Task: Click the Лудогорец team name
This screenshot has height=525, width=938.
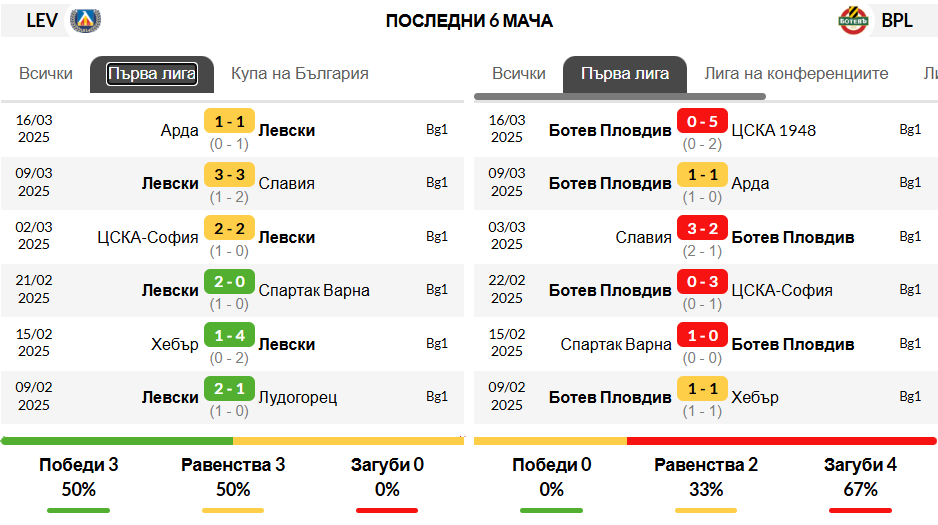Action: 298,398
